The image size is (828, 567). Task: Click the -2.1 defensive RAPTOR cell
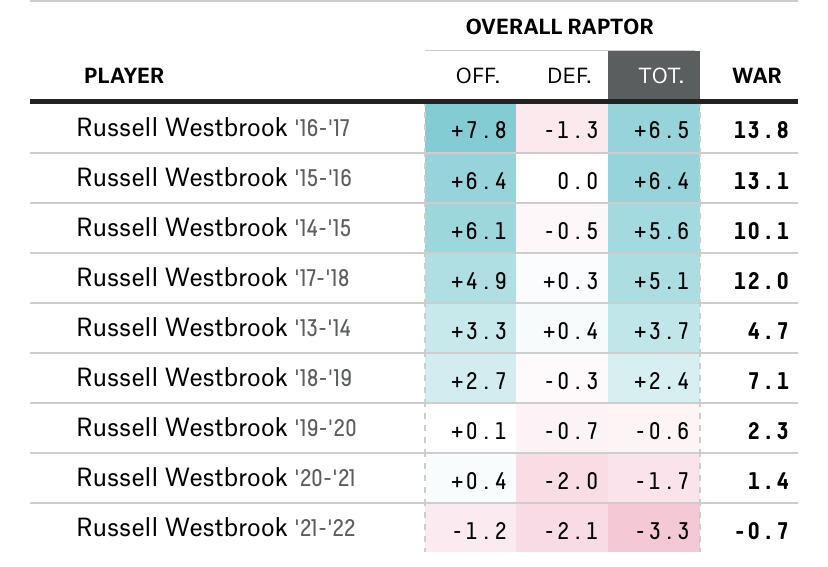[x=571, y=530]
